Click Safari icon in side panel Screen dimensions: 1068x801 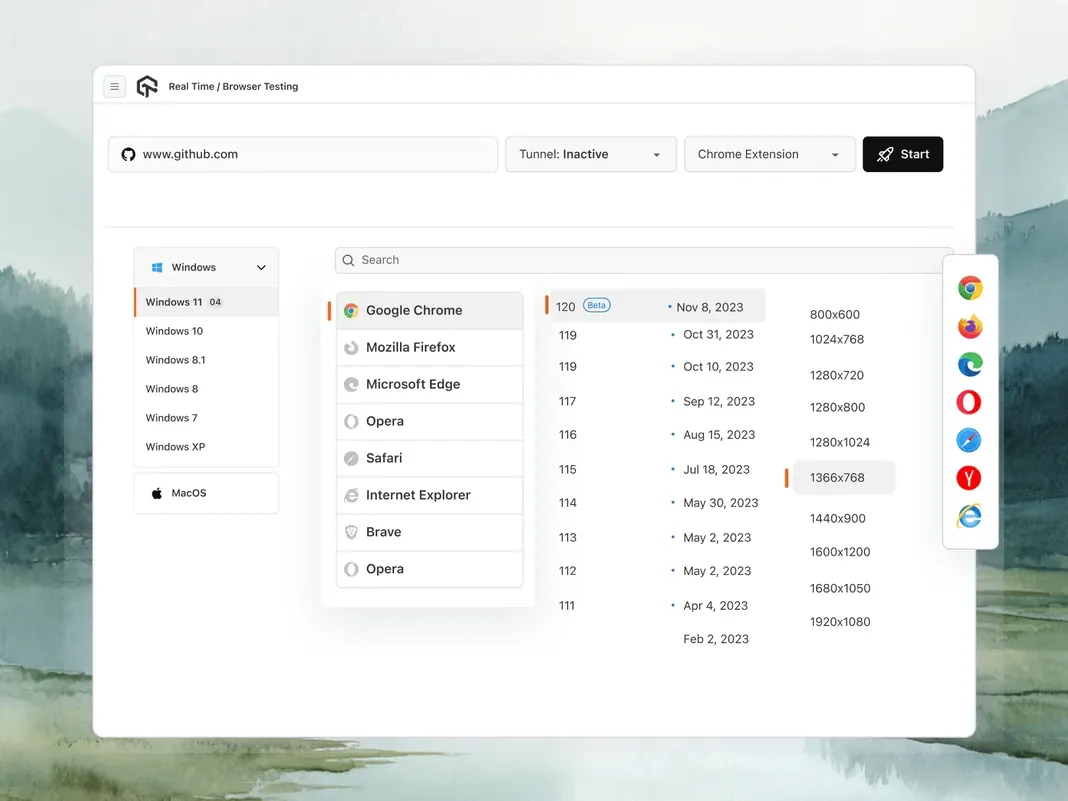coord(969,441)
